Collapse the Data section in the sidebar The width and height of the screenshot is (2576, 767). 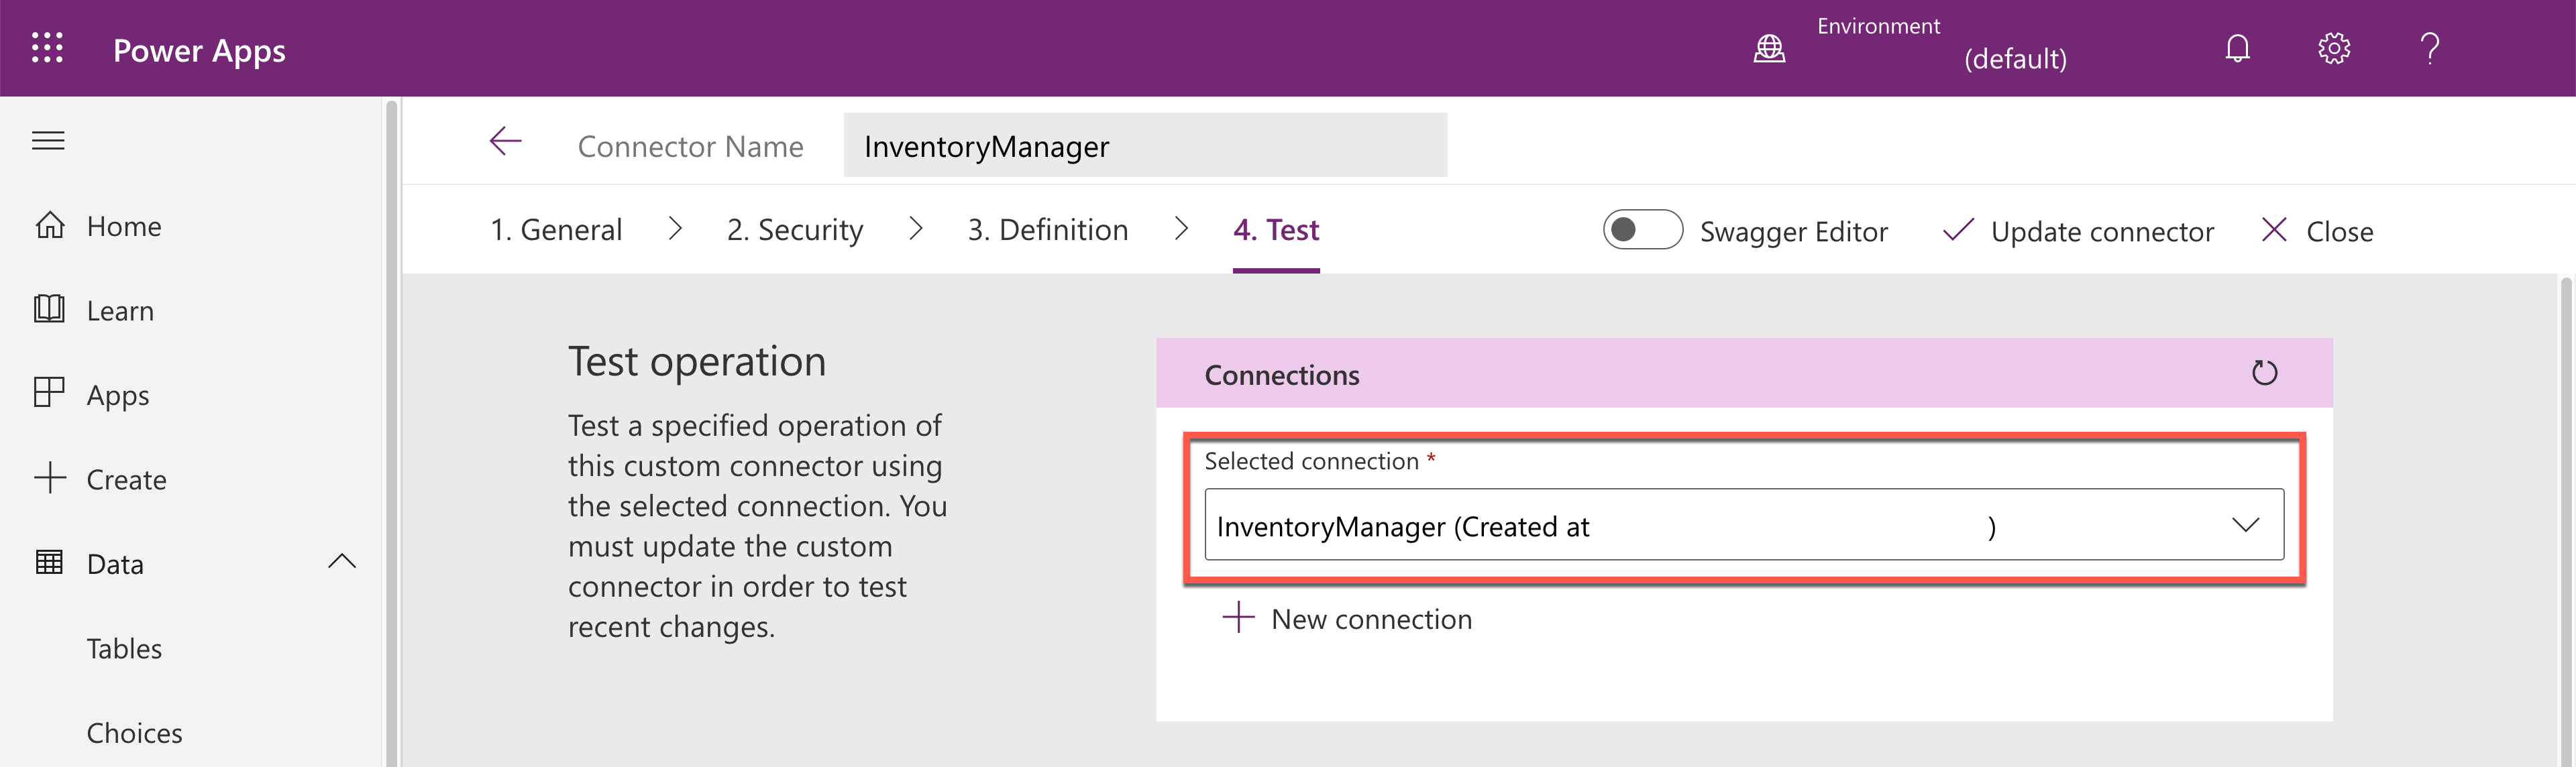(342, 562)
